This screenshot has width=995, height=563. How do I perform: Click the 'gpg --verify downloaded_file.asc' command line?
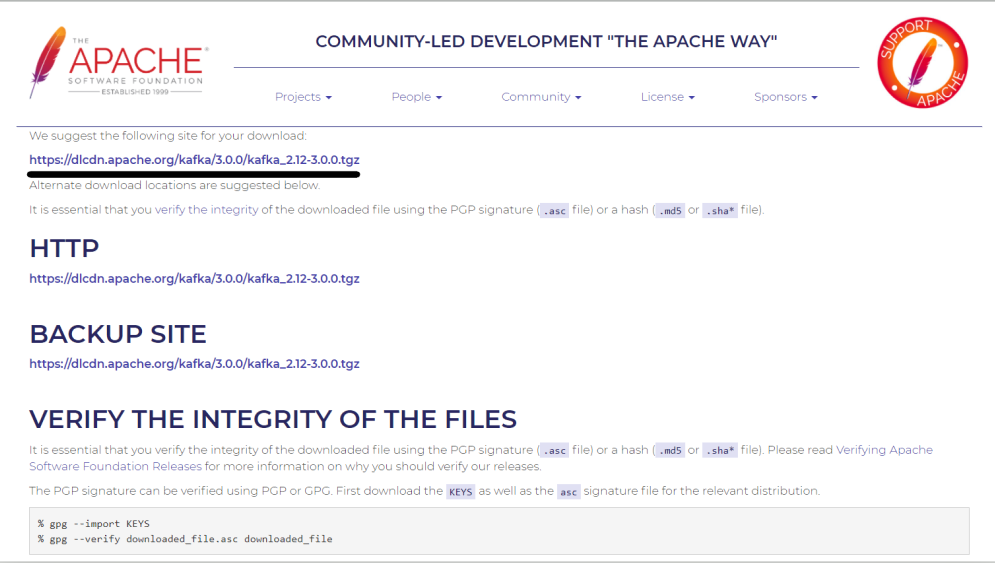185,539
